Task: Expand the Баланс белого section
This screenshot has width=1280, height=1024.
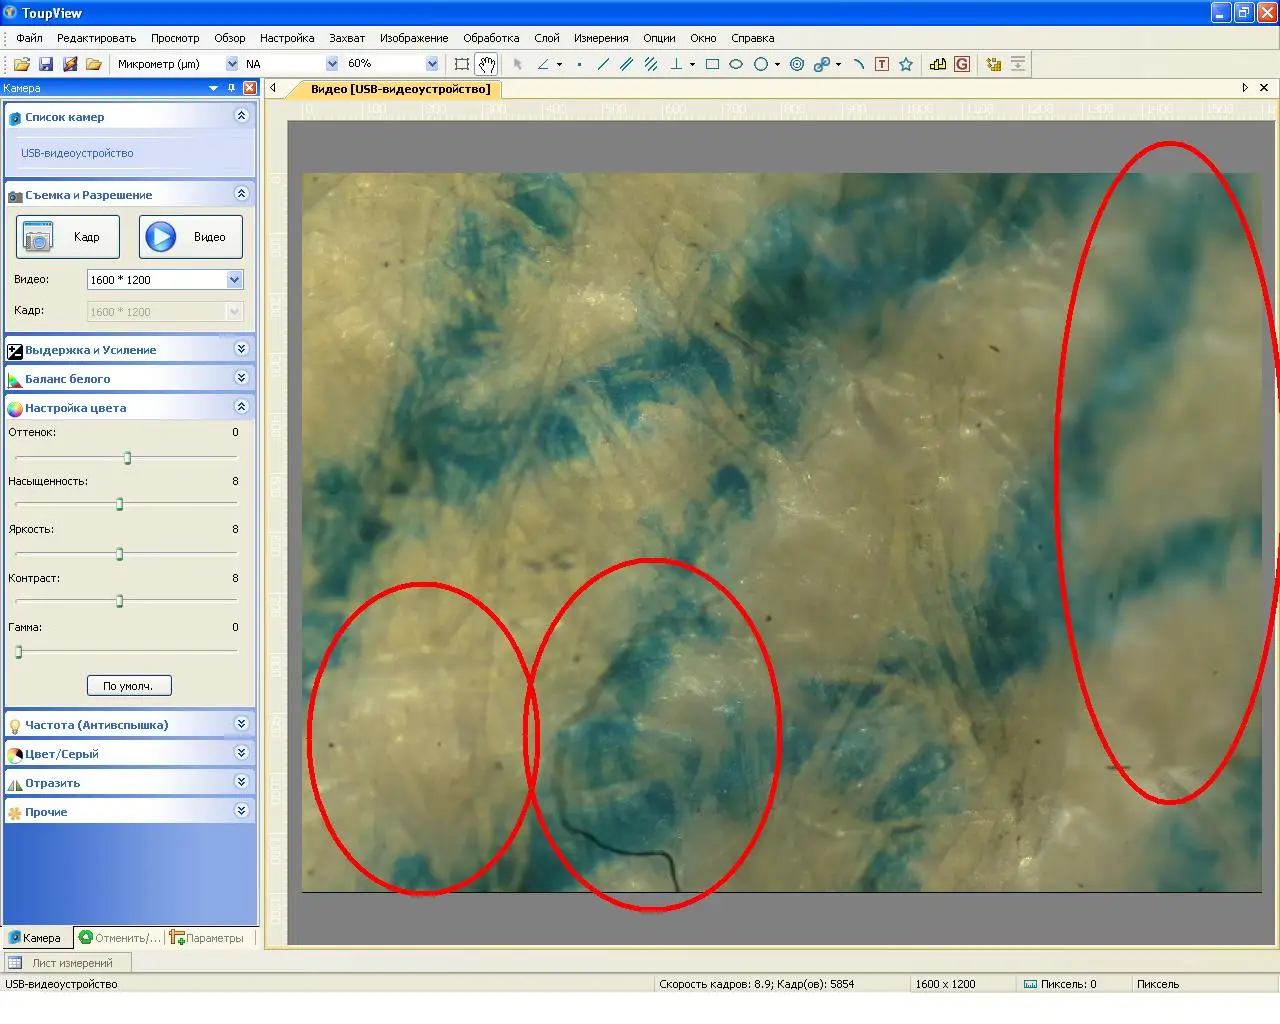Action: coord(241,377)
